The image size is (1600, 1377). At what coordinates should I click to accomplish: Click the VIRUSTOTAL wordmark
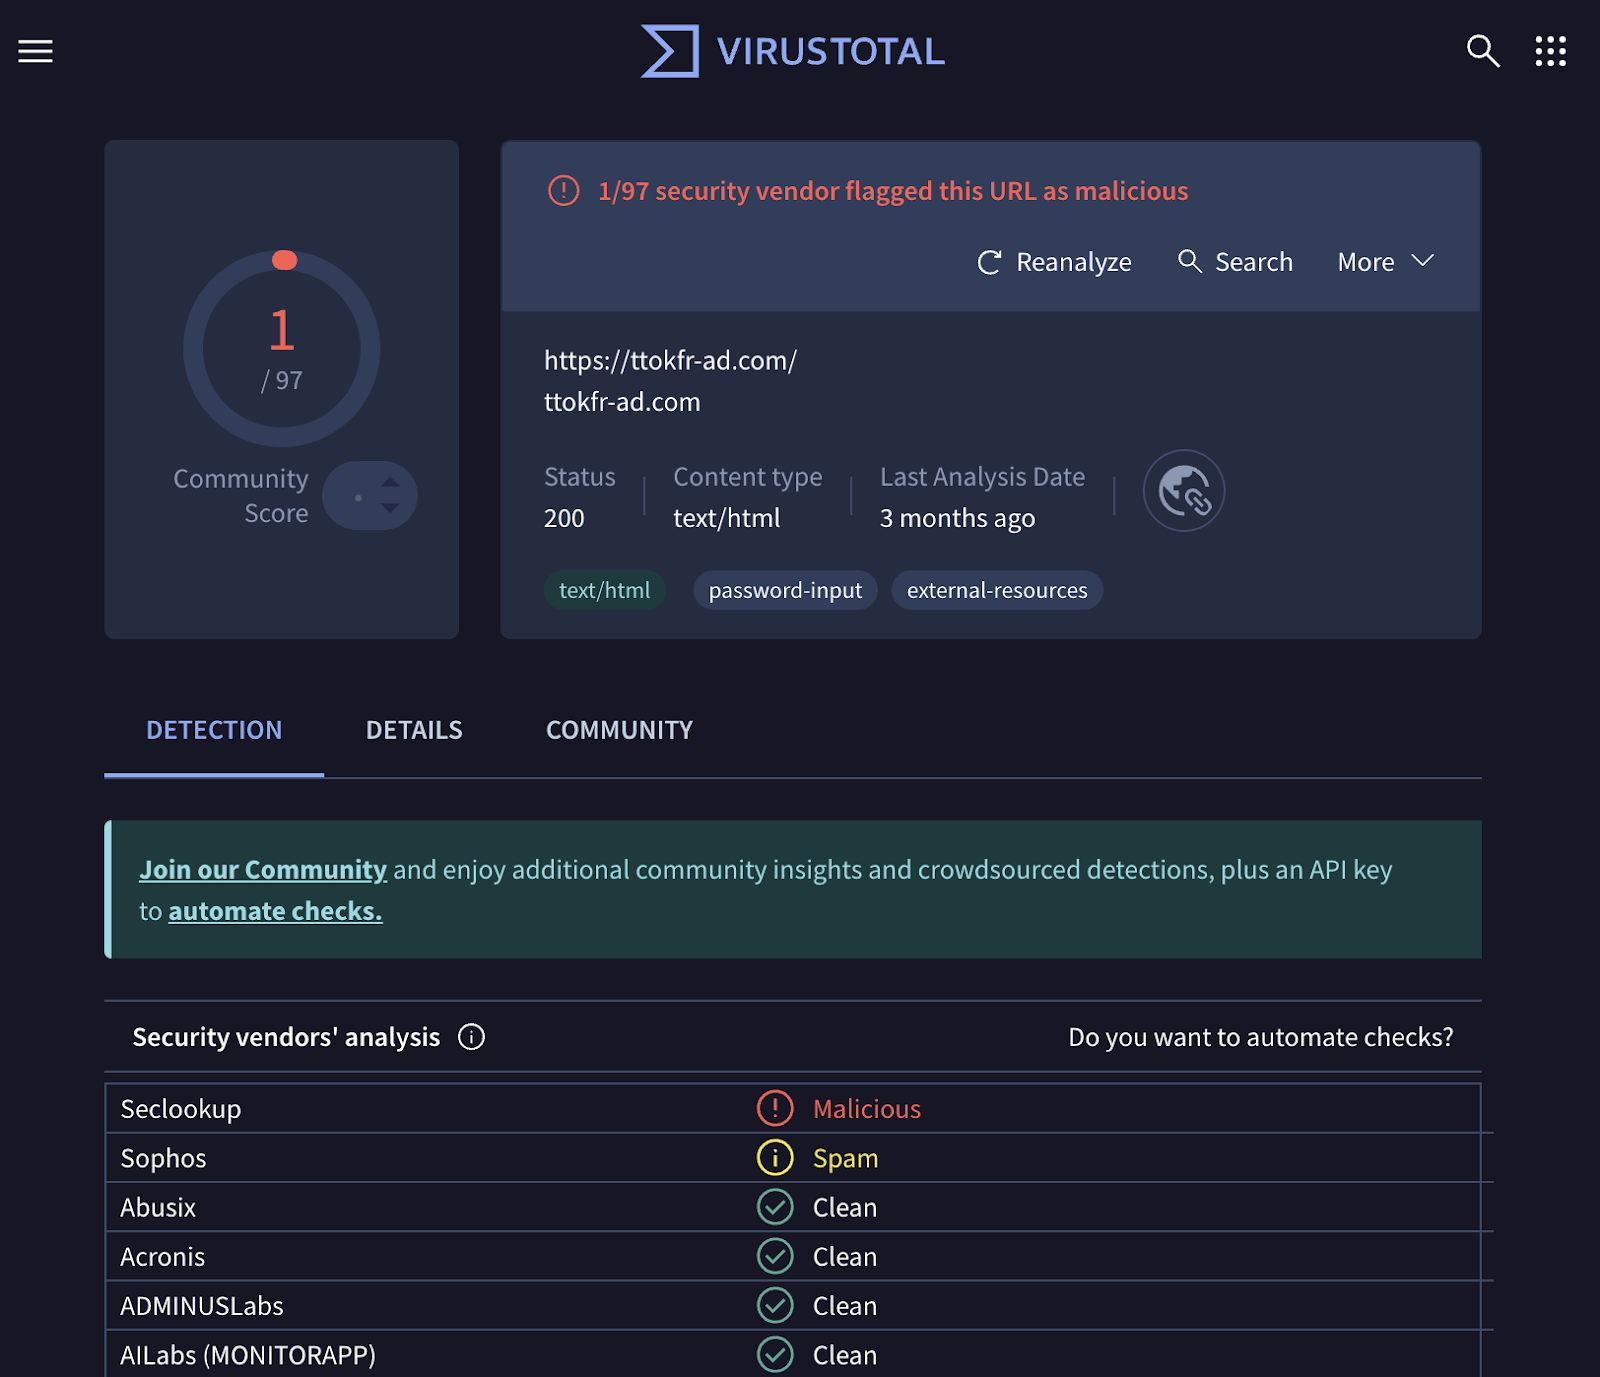(x=831, y=51)
